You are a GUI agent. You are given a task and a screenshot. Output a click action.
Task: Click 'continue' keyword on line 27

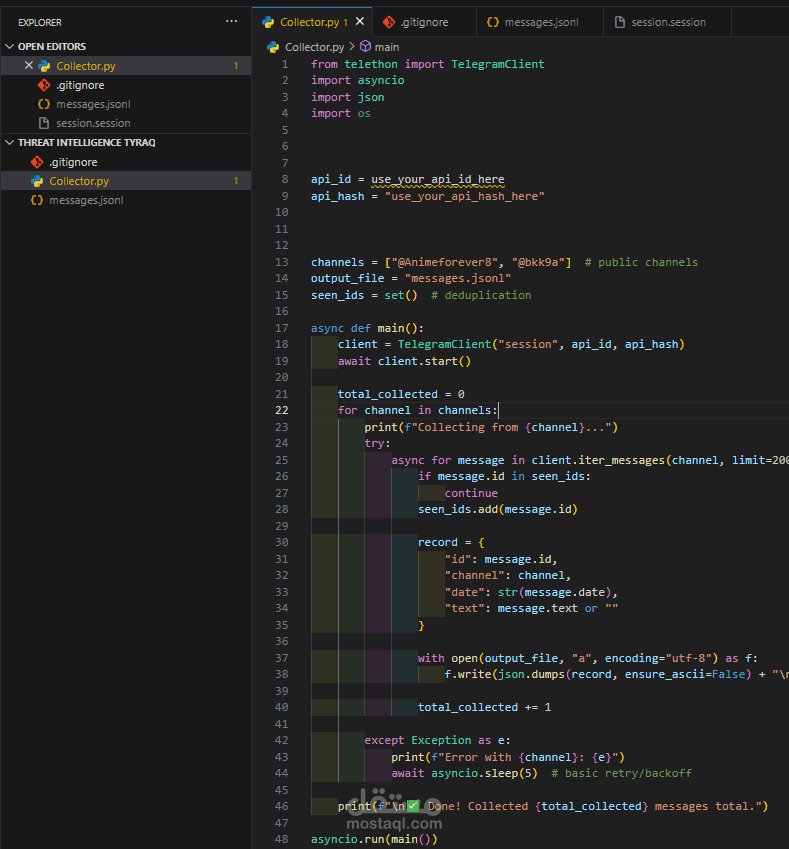point(471,493)
